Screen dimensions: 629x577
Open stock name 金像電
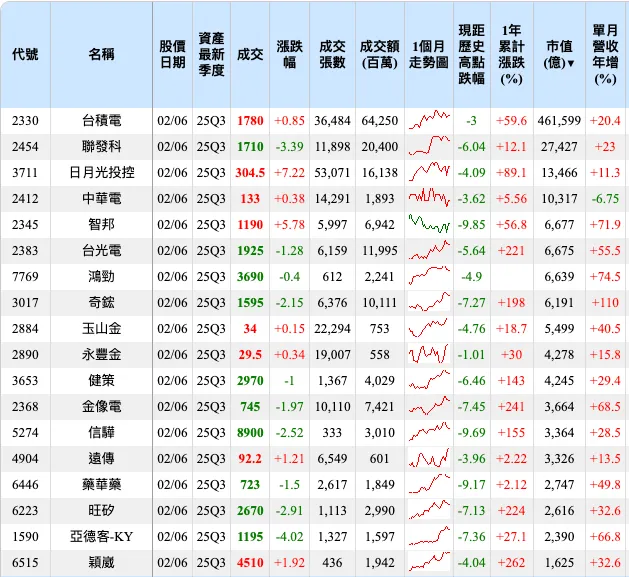click(101, 406)
